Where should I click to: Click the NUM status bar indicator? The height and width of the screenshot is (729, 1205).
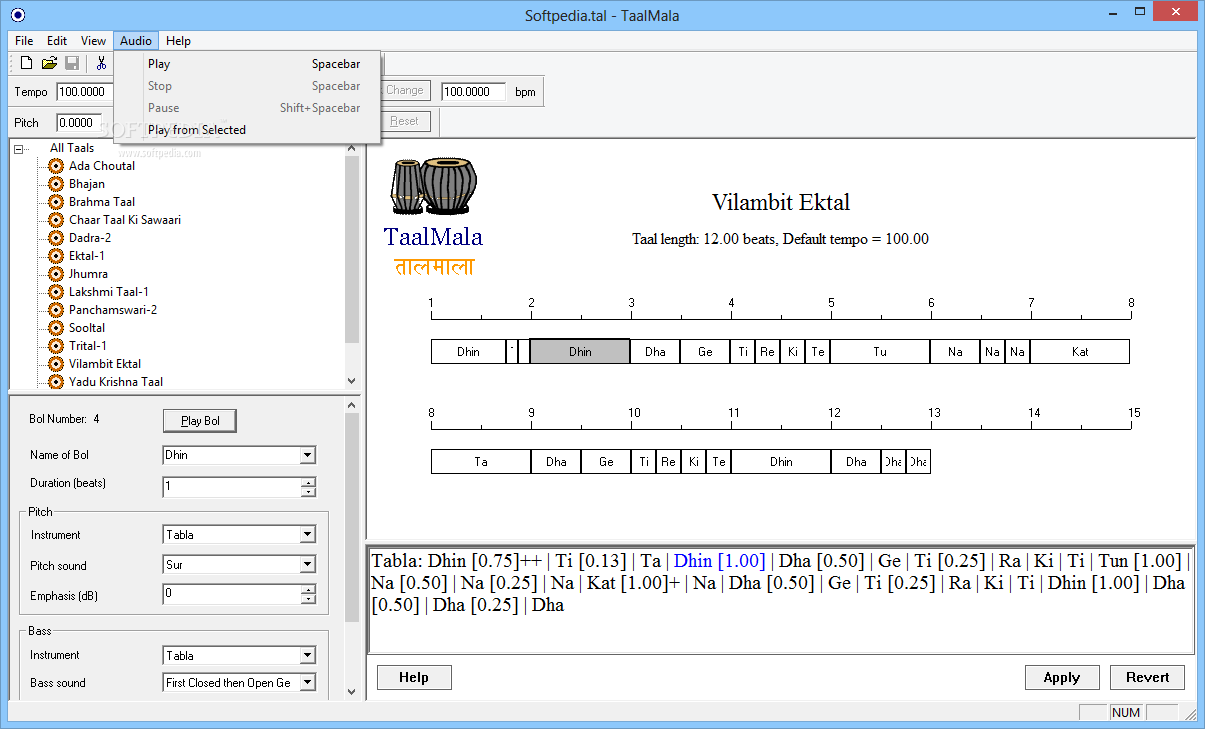1126,713
